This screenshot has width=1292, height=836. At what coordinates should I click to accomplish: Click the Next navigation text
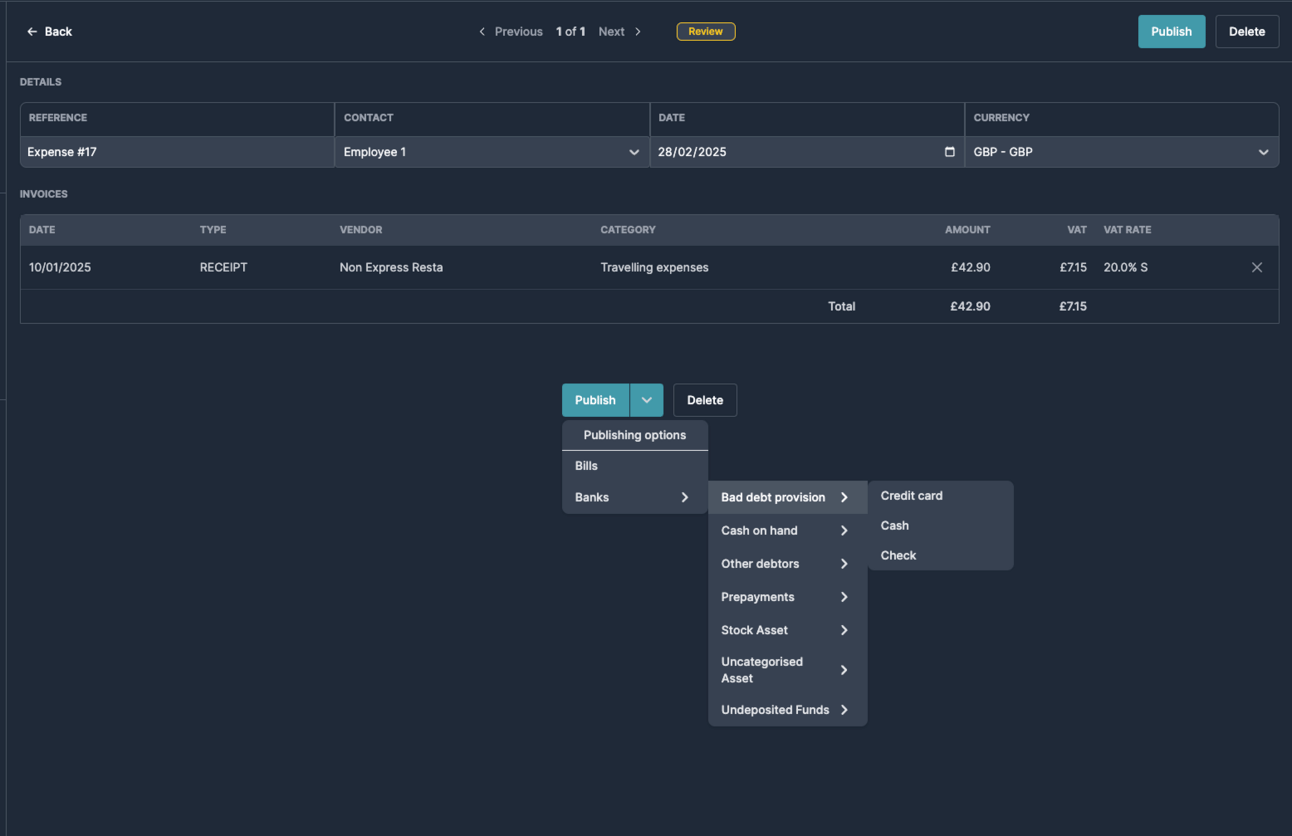click(611, 32)
